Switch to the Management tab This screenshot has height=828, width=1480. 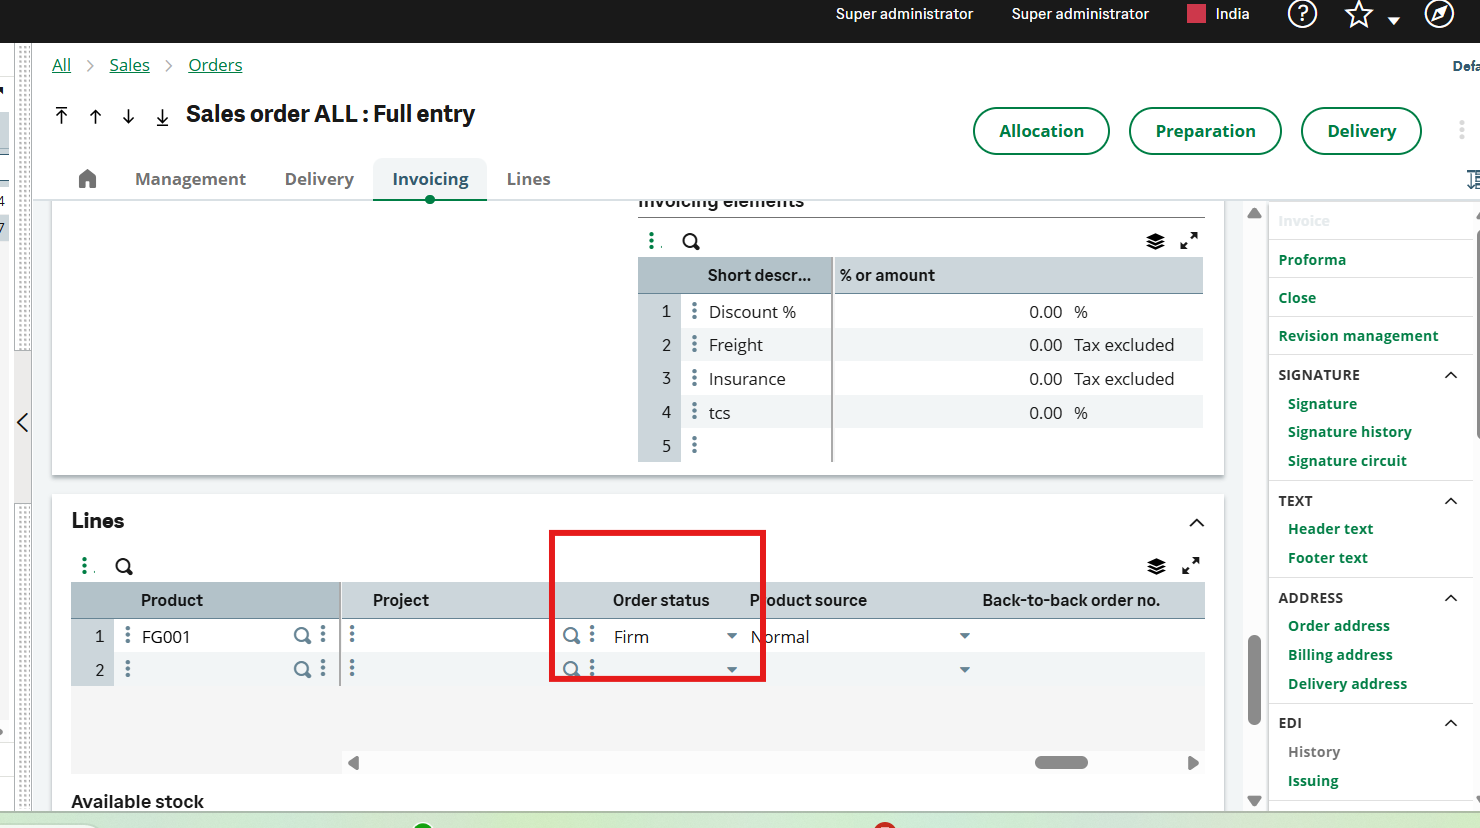(190, 179)
